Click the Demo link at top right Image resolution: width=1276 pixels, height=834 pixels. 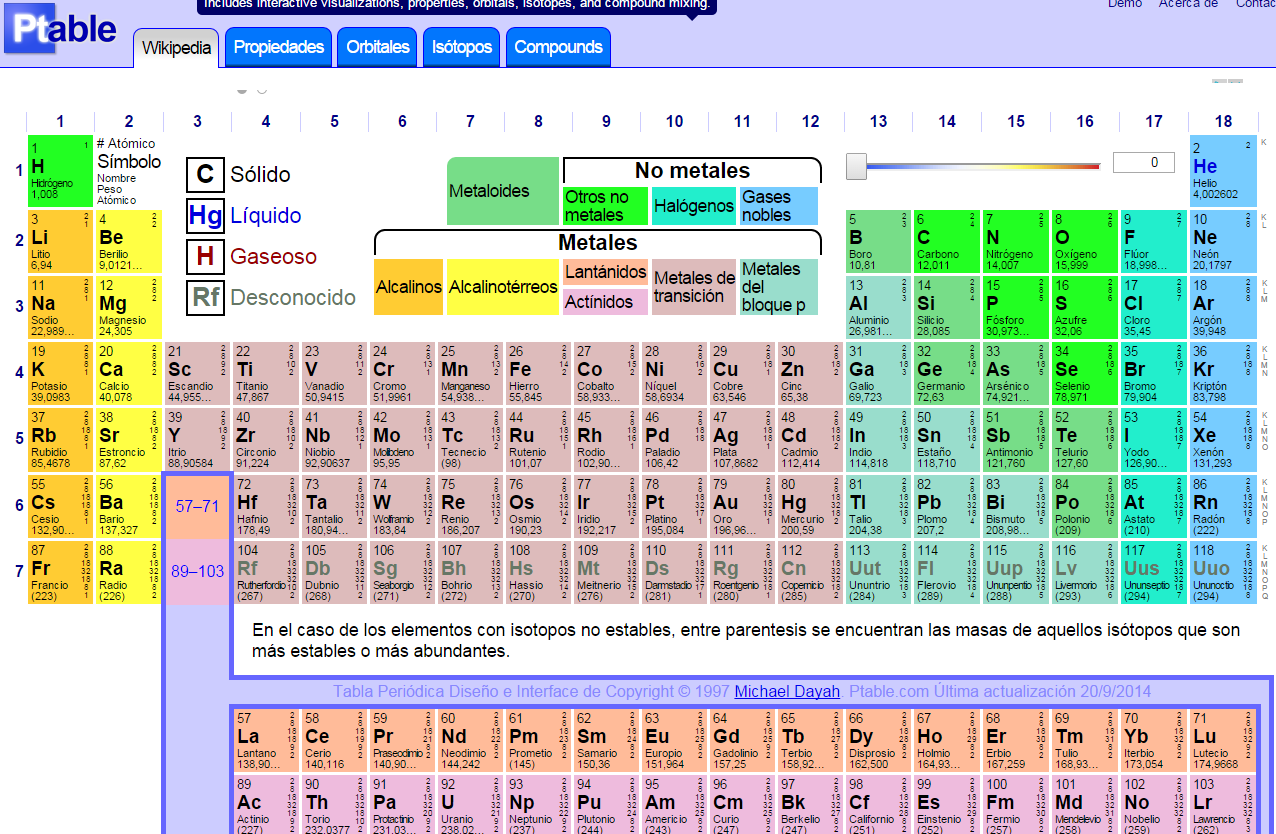[x=1125, y=4]
